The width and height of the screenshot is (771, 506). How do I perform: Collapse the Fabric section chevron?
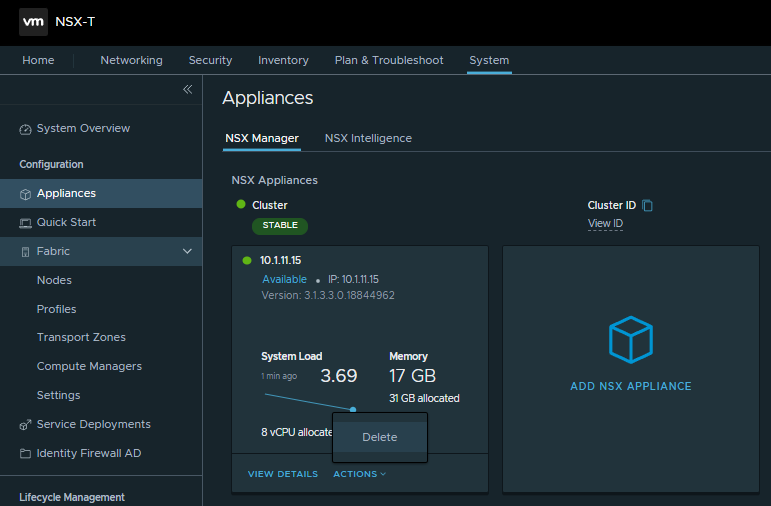coord(187,251)
